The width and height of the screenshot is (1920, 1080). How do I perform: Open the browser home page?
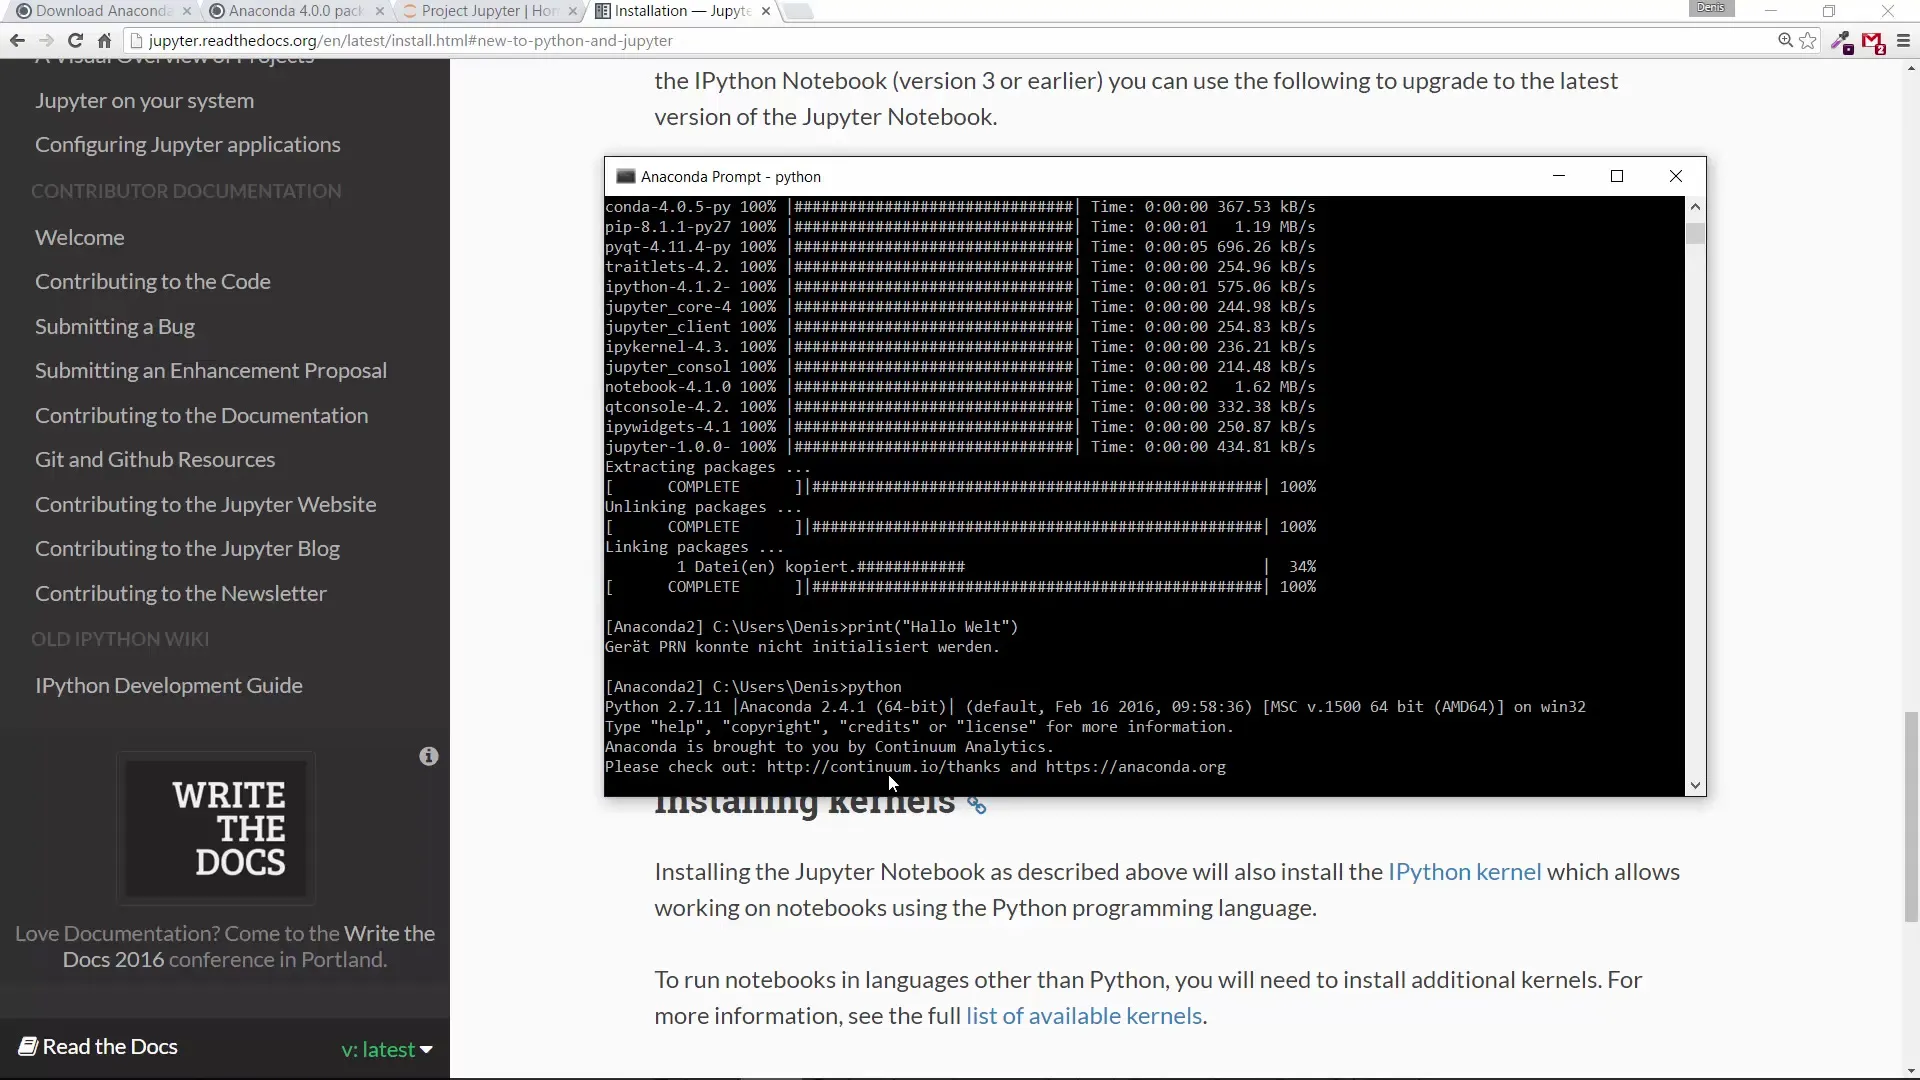click(104, 41)
